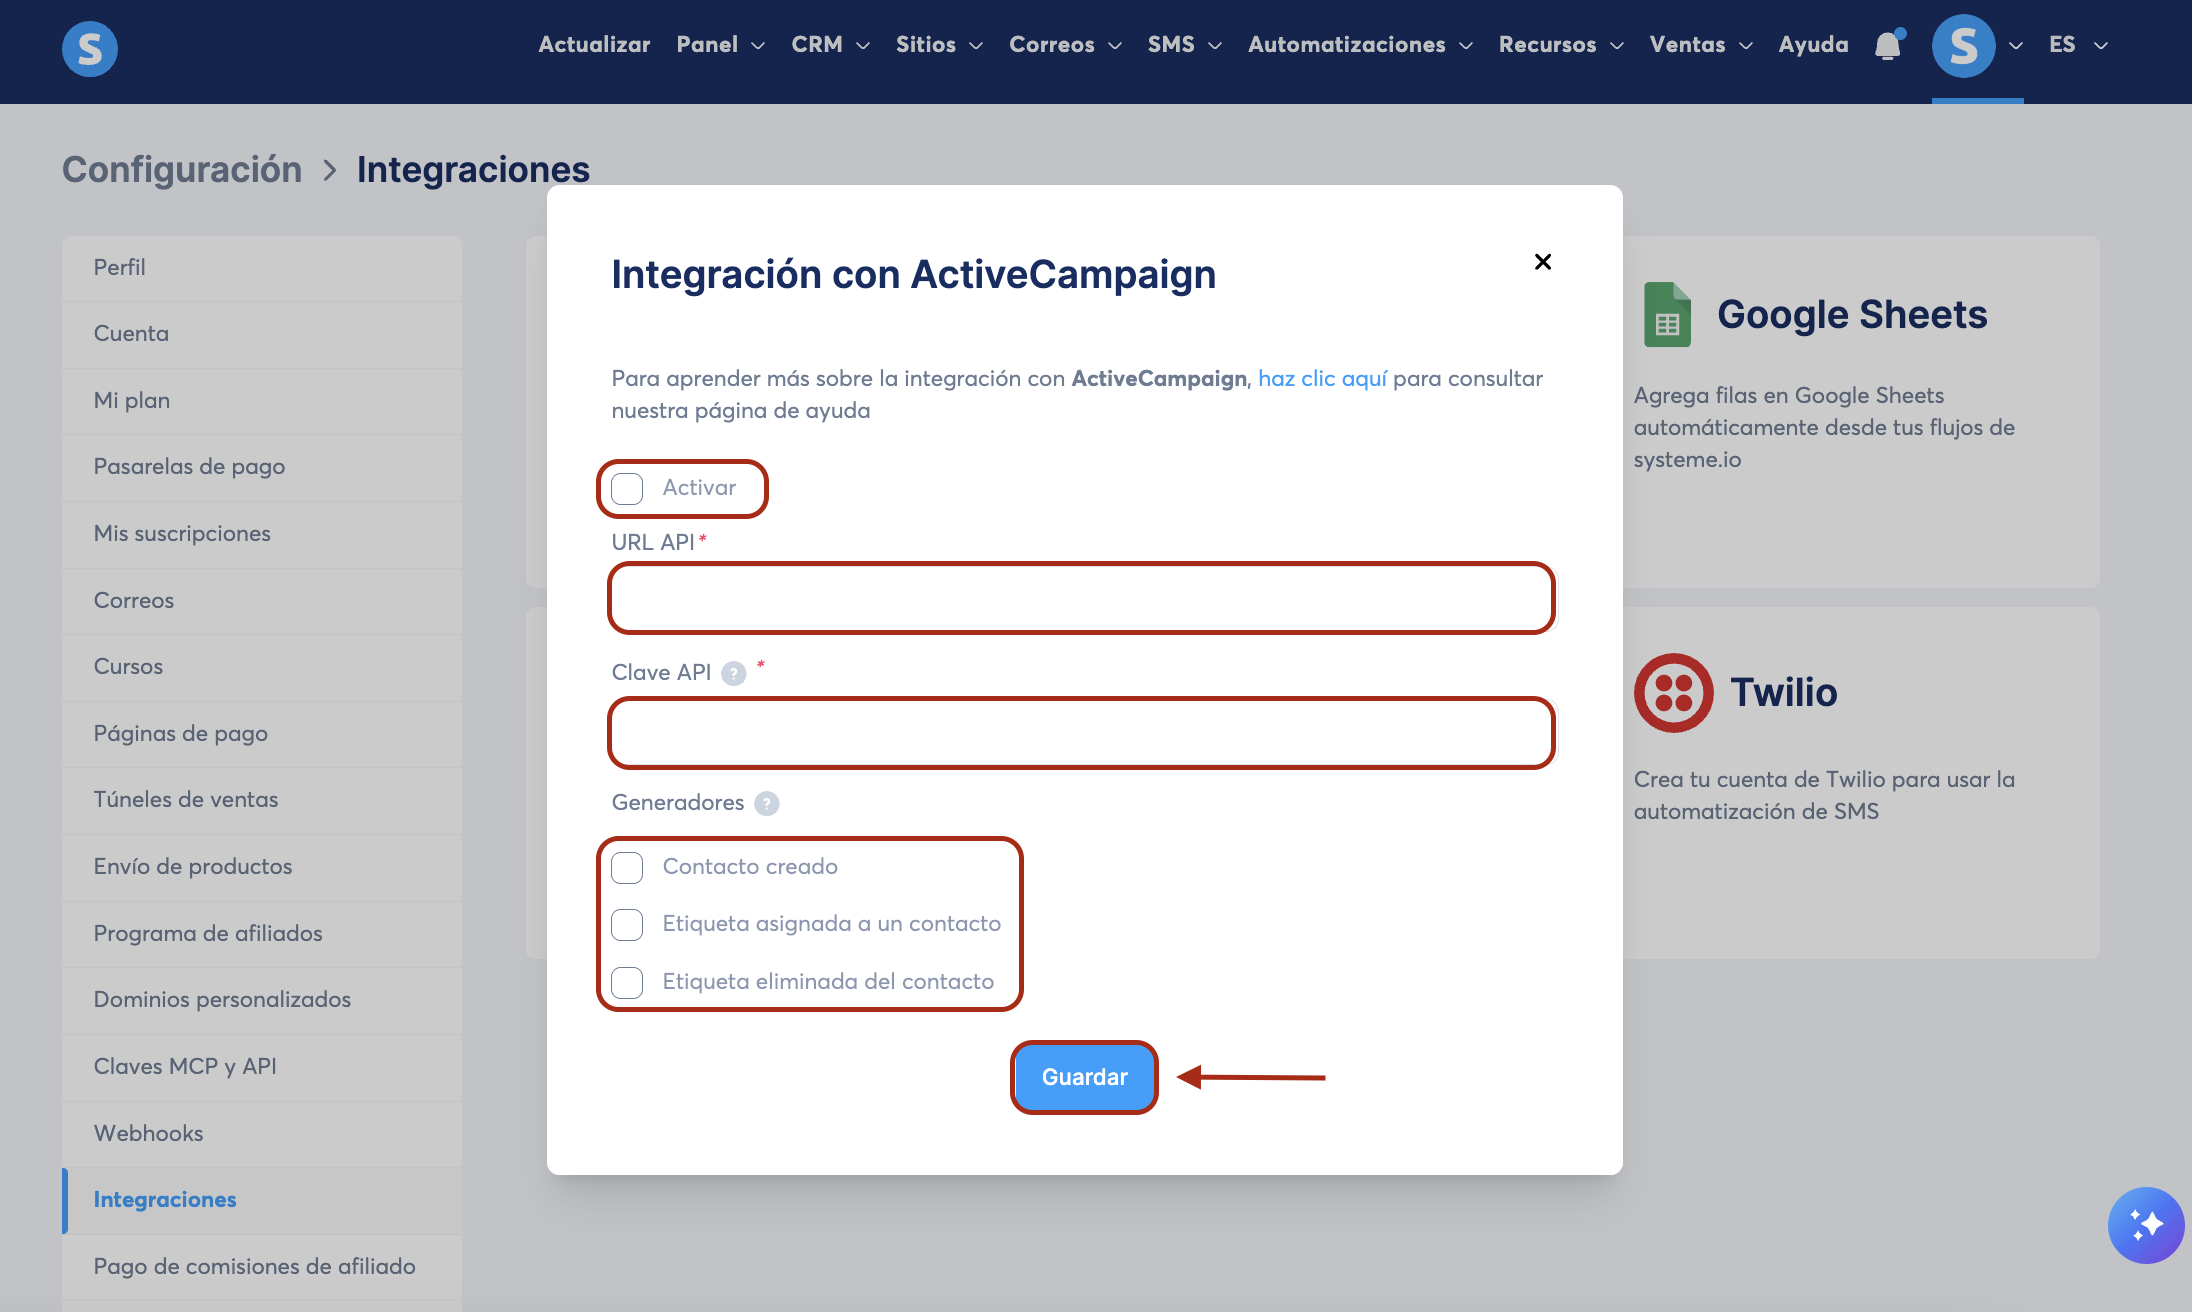Open the user profile avatar
2192x1312 pixels.
1963,46
